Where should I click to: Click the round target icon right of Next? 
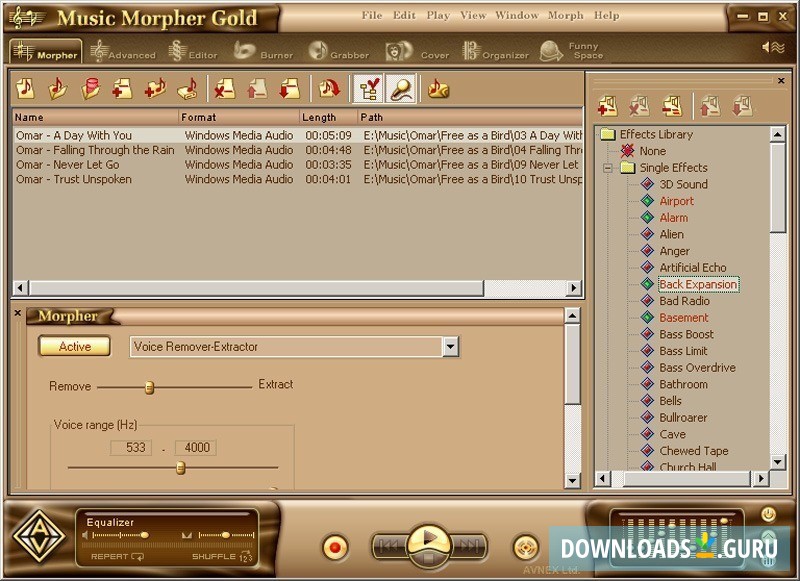(x=526, y=548)
